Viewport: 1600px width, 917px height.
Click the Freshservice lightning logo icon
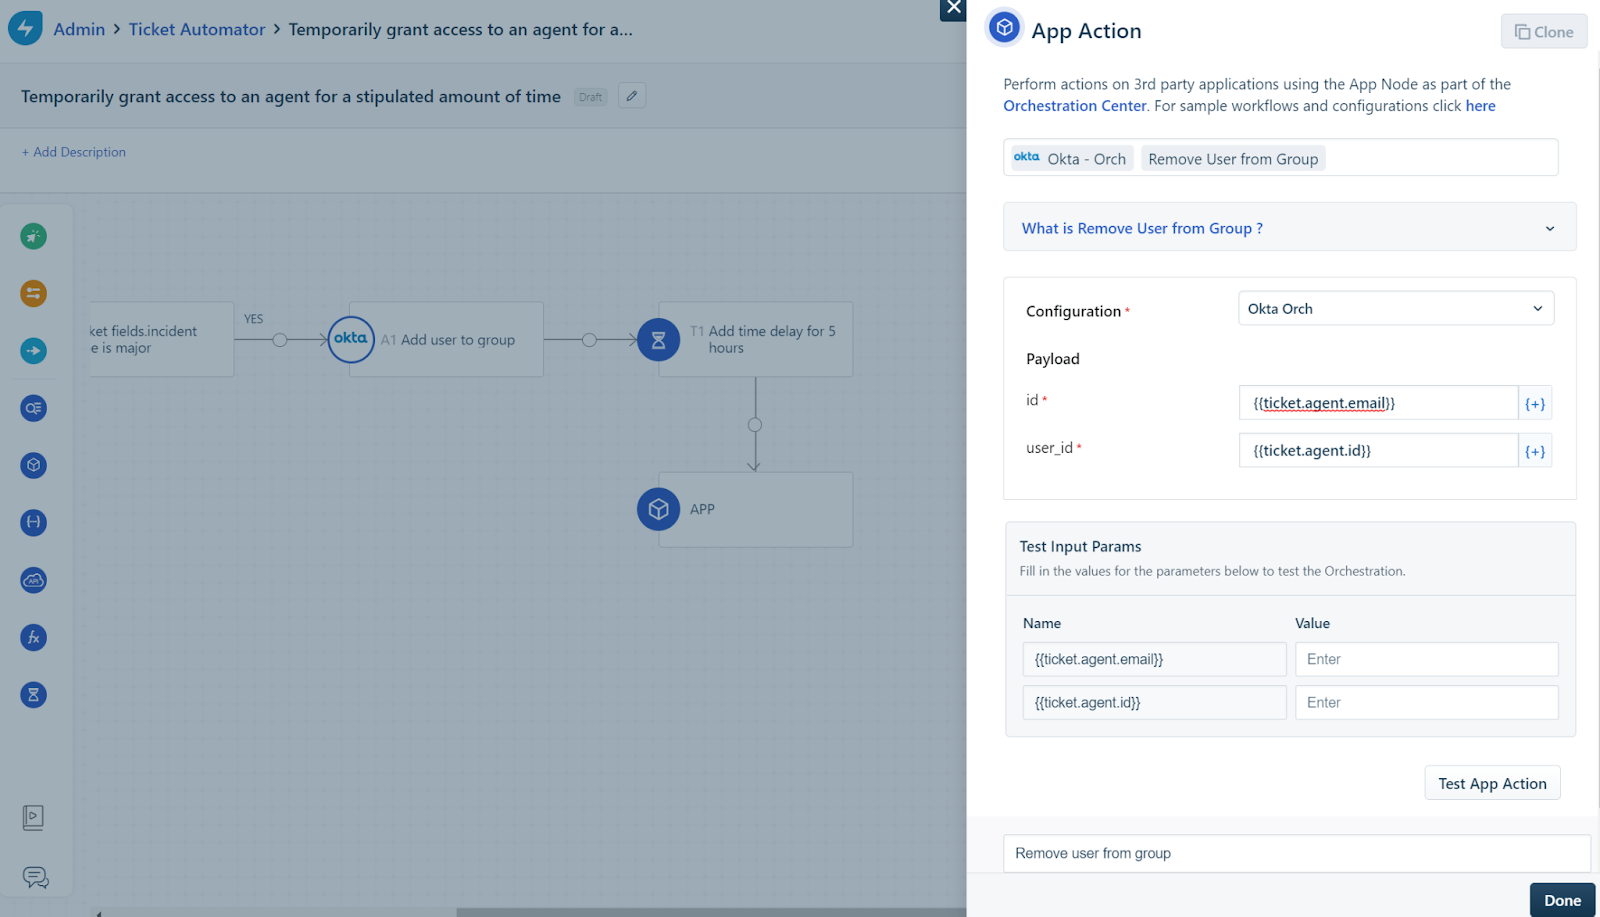pyautogui.click(x=25, y=28)
